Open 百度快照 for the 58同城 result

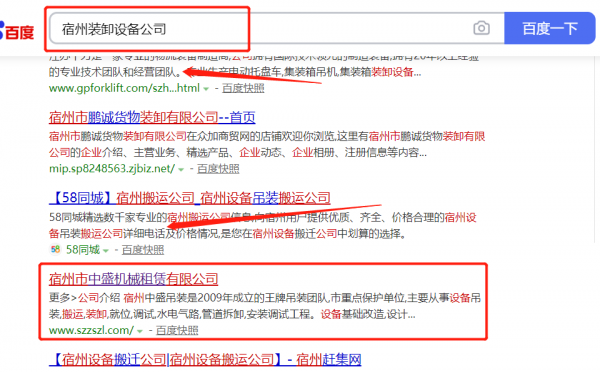[x=143, y=250]
